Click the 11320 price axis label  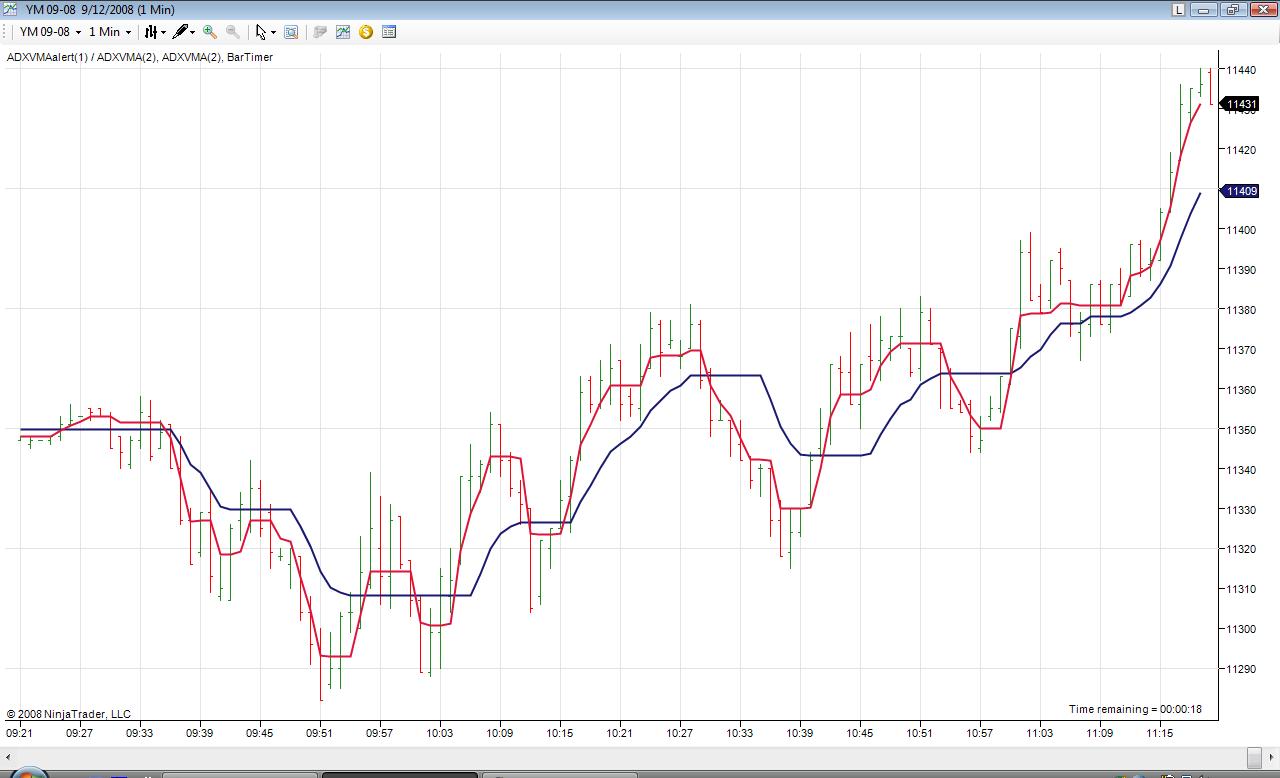[1241, 549]
